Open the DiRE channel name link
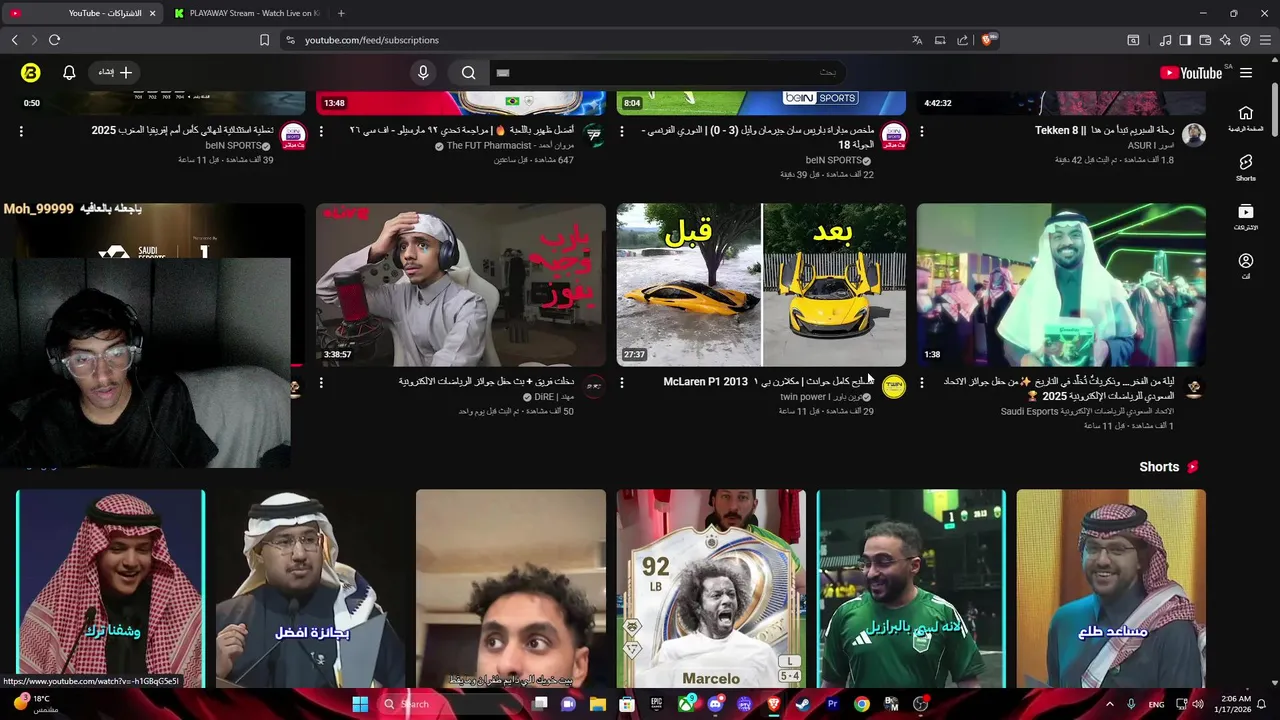 pyautogui.click(x=554, y=397)
